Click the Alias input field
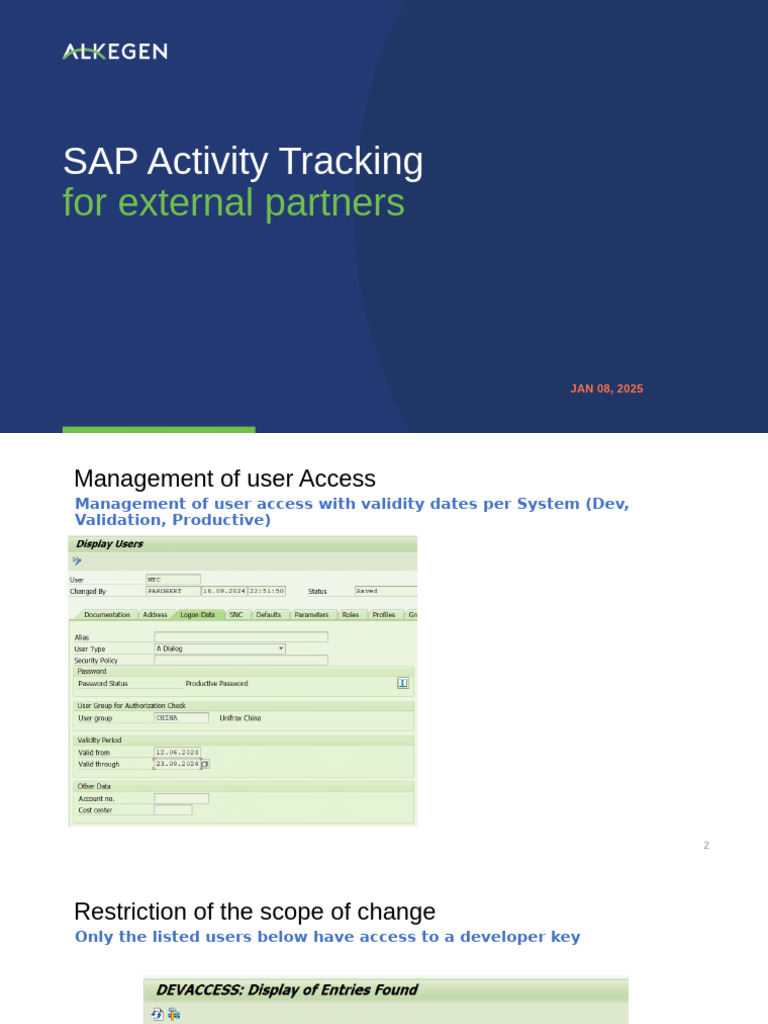This screenshot has width=768, height=1024. tap(241, 637)
